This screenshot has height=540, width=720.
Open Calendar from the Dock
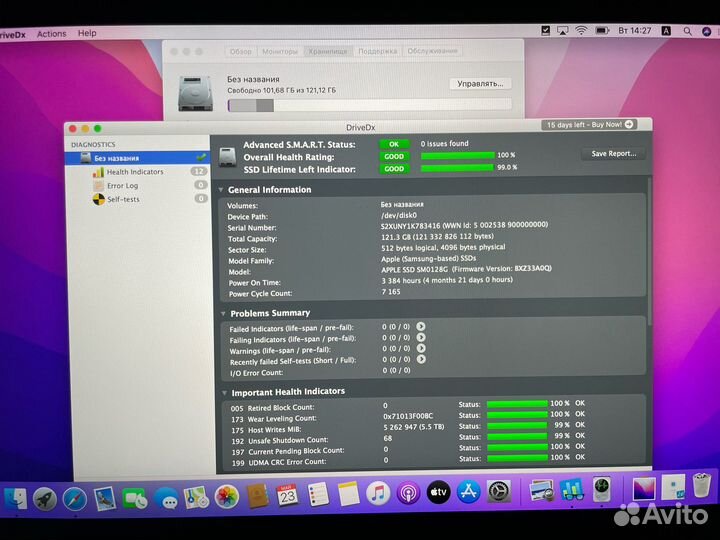click(x=287, y=496)
